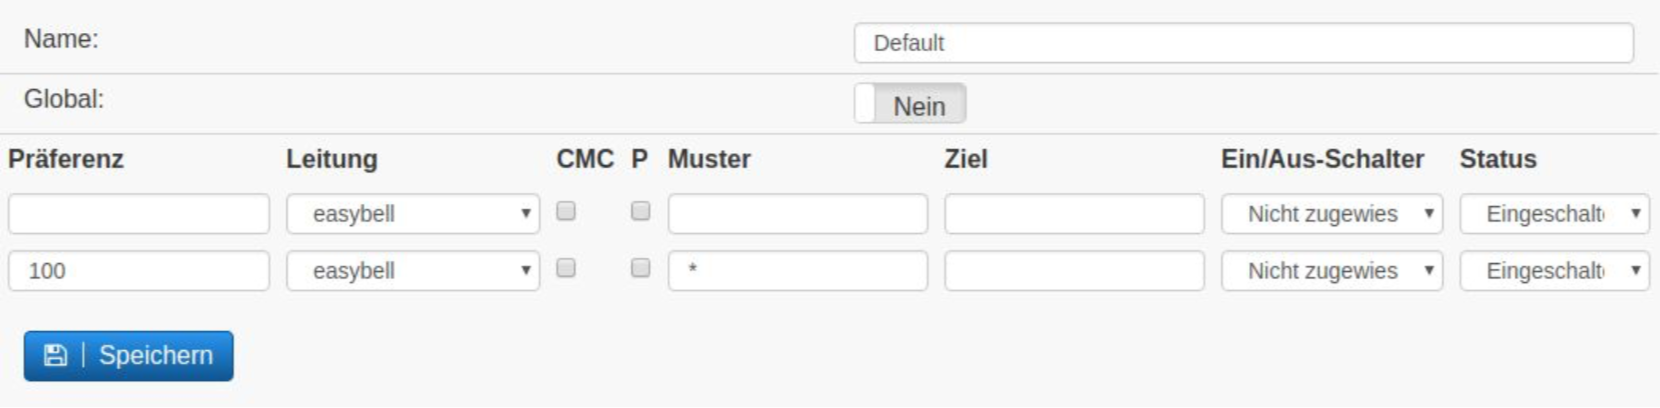This screenshot has width=1660, height=408.
Task: Enable CMC checkbox in the 100 row
Action: pos(566,268)
